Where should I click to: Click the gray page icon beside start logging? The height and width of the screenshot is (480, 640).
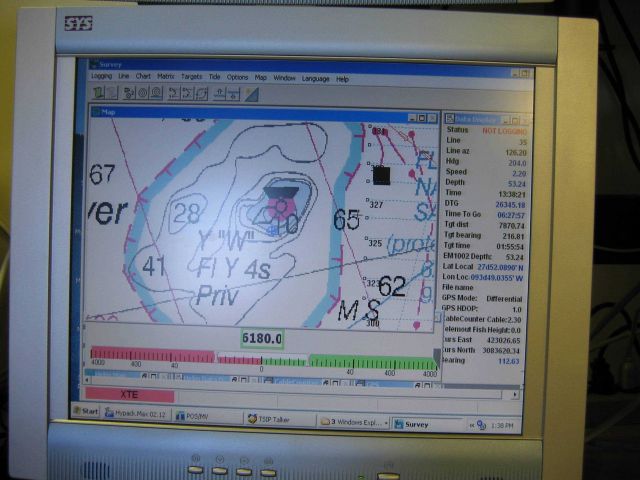click(x=112, y=93)
